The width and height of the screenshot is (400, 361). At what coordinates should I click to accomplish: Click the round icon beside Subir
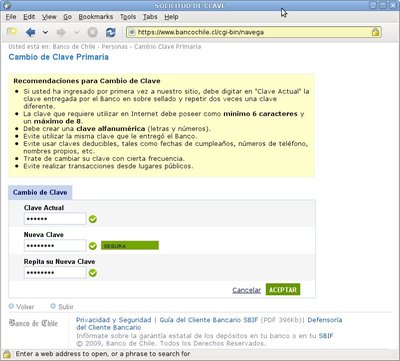[x=53, y=306]
